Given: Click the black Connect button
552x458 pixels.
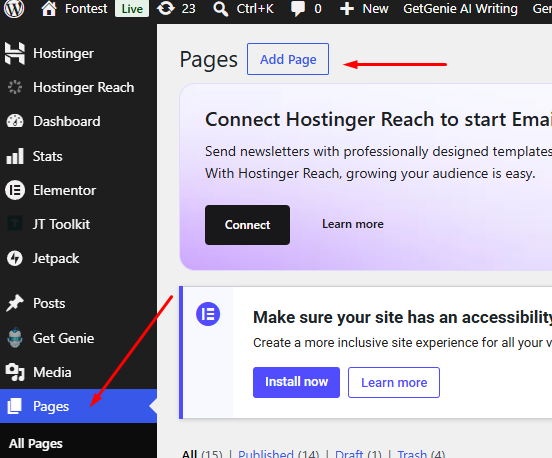Looking at the screenshot, I should (x=247, y=225).
